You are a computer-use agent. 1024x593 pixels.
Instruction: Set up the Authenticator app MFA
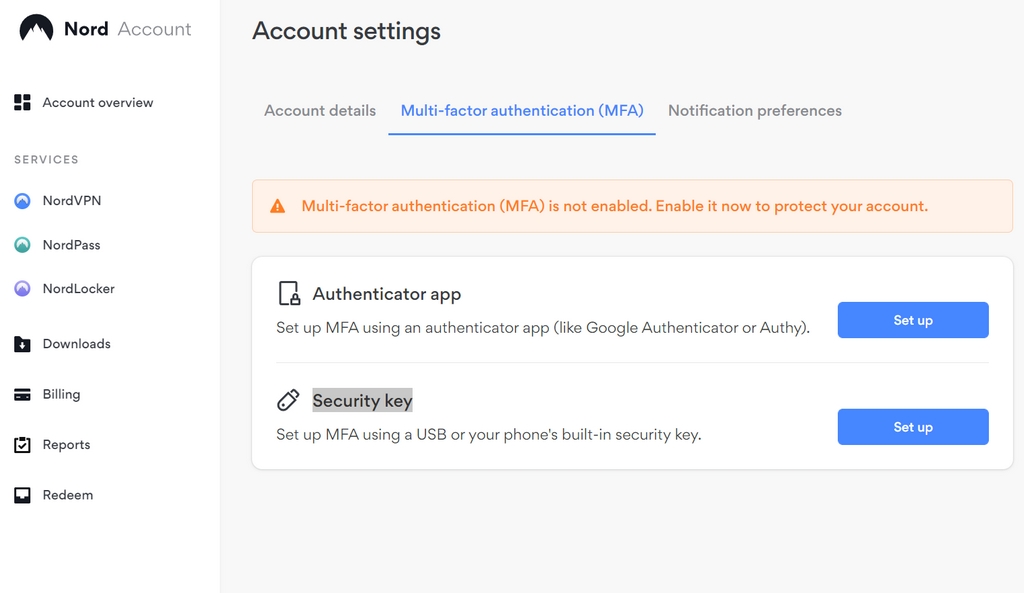913,320
